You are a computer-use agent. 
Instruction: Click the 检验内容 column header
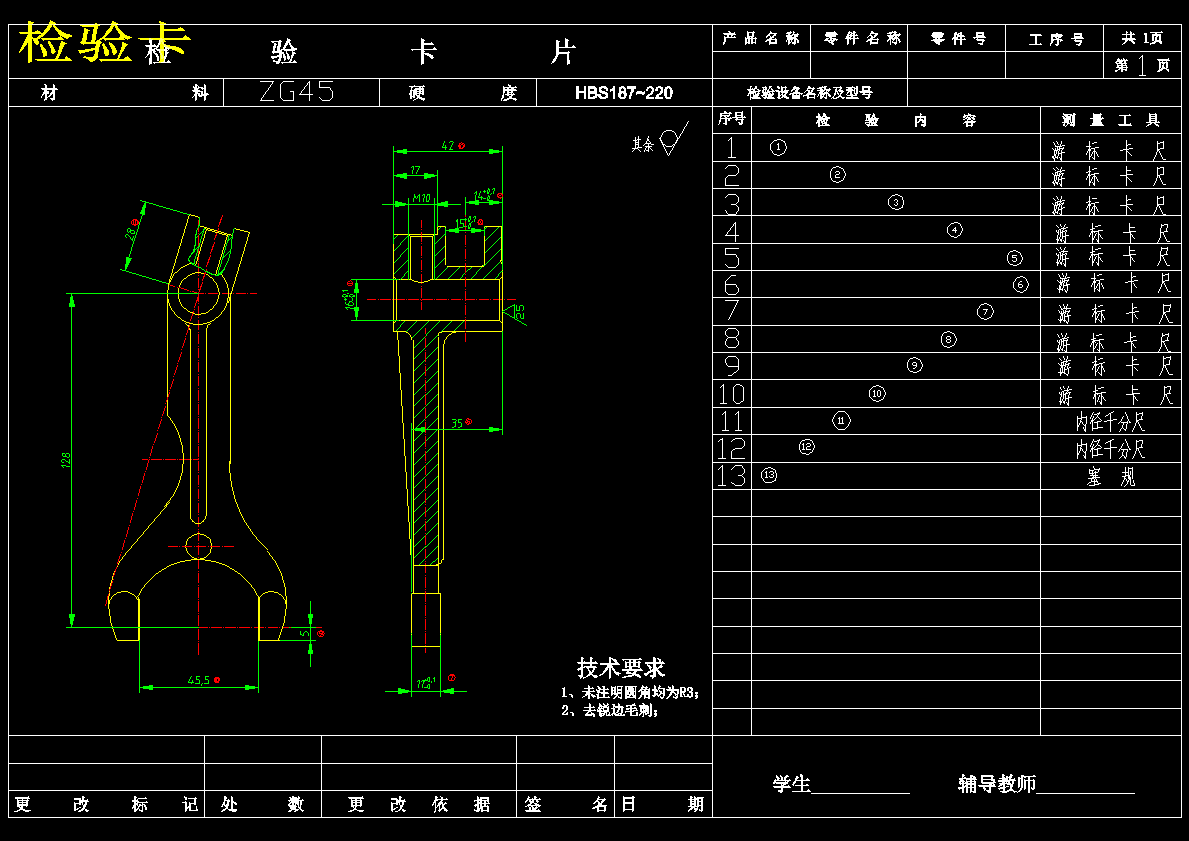pyautogui.click(x=896, y=121)
